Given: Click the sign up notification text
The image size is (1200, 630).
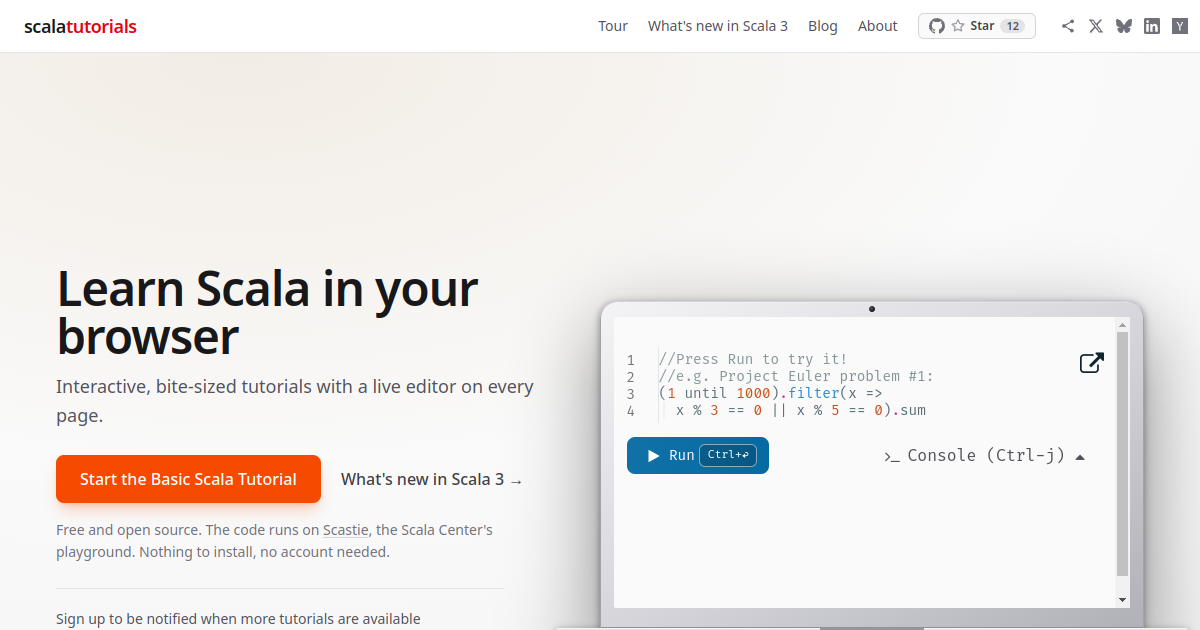Looking at the screenshot, I should tap(238, 619).
